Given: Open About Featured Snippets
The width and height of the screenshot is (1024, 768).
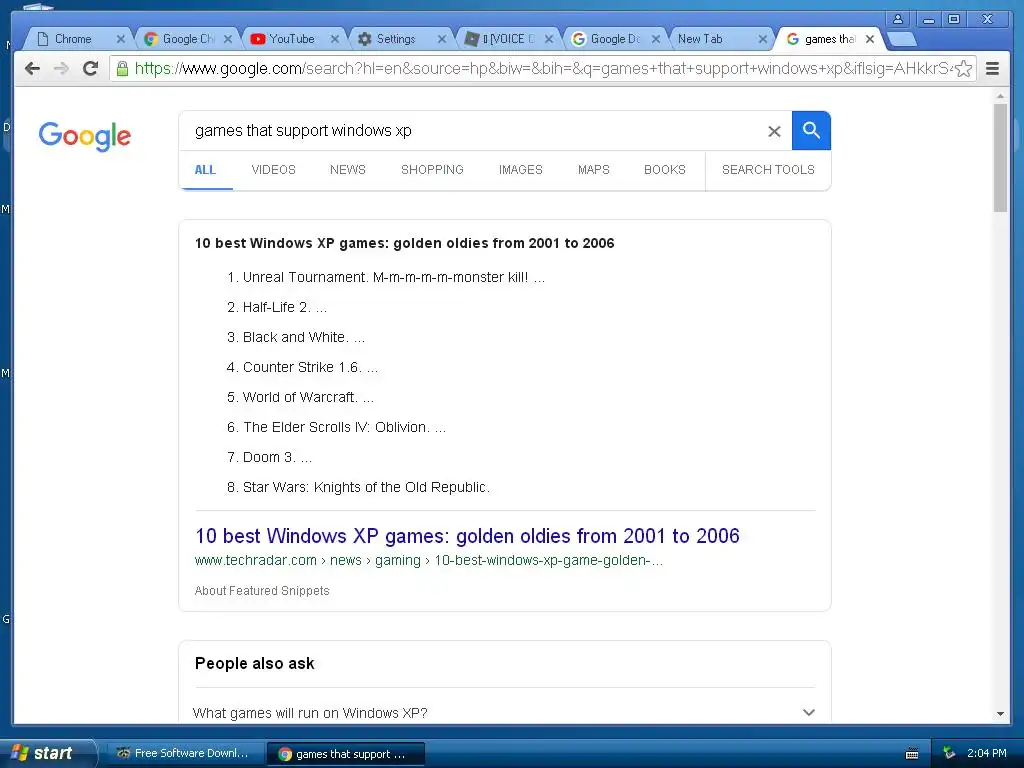Looking at the screenshot, I should (262, 590).
